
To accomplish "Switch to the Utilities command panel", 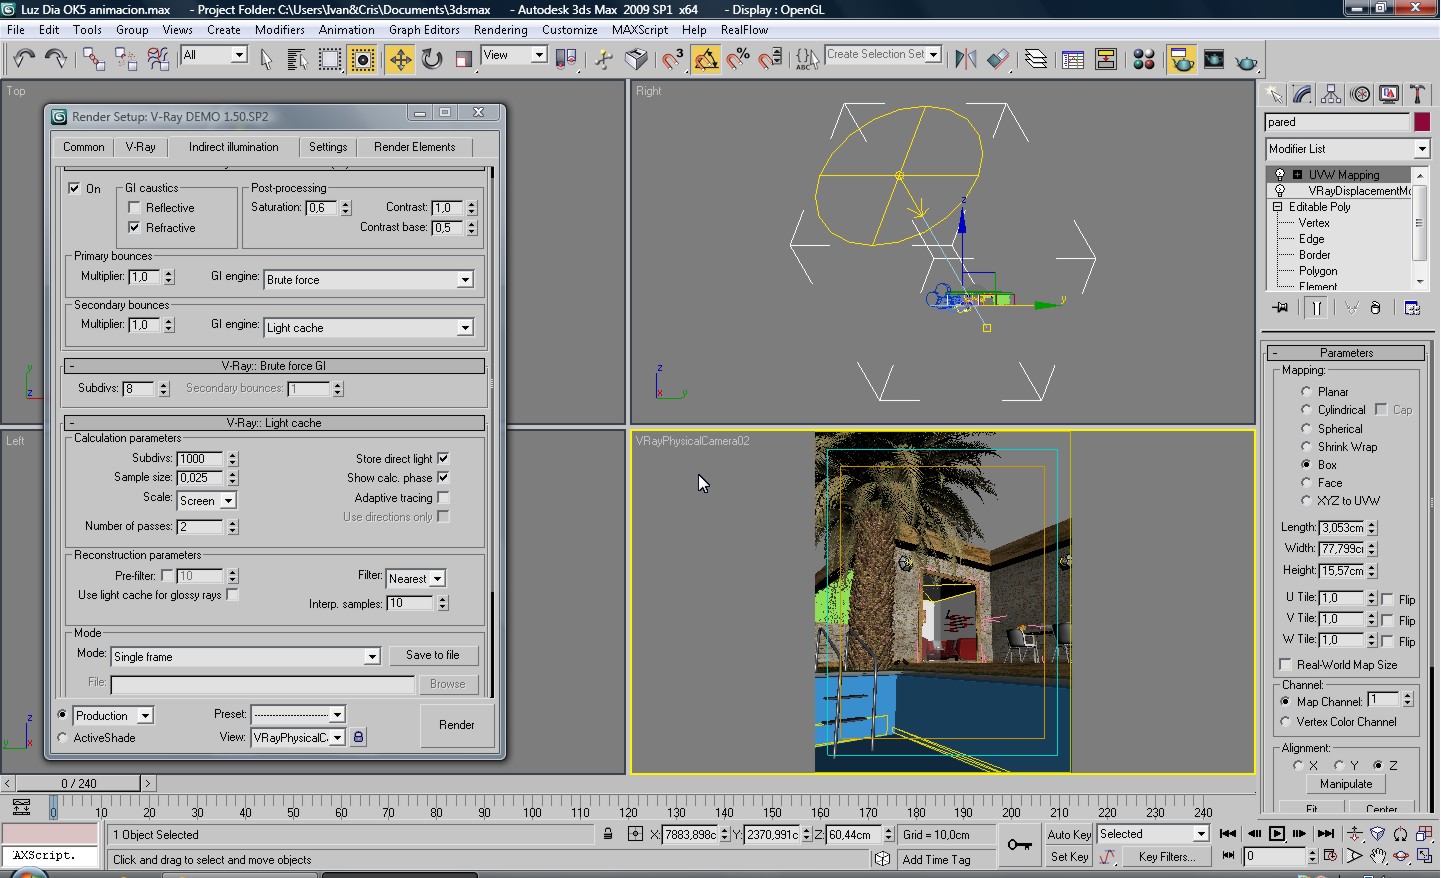I will pos(1417,94).
